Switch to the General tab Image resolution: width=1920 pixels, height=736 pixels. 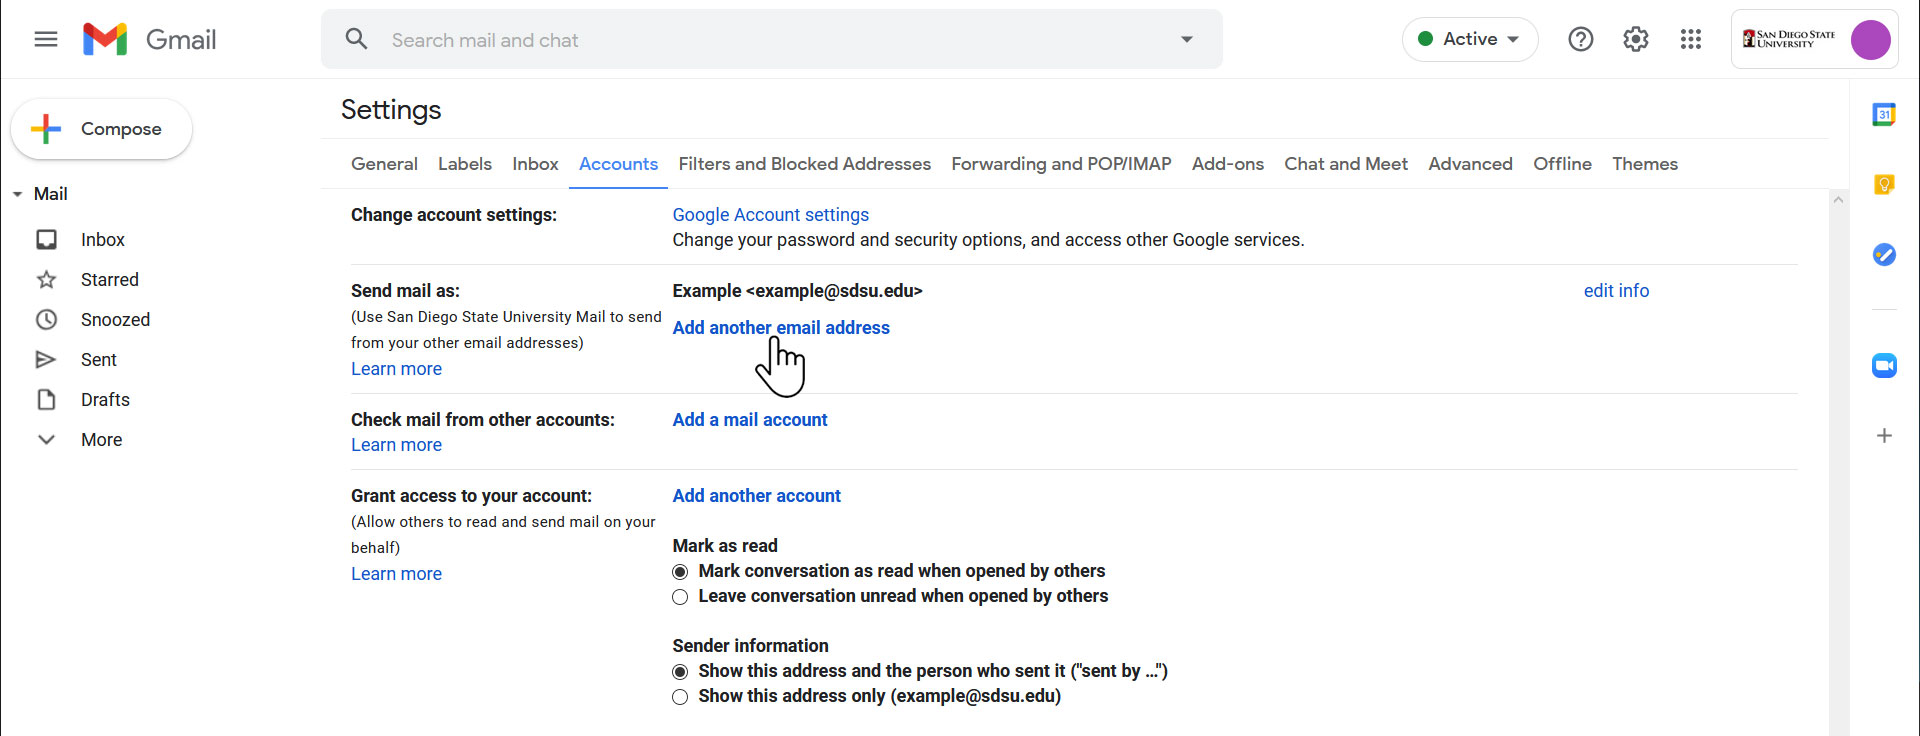[384, 164]
